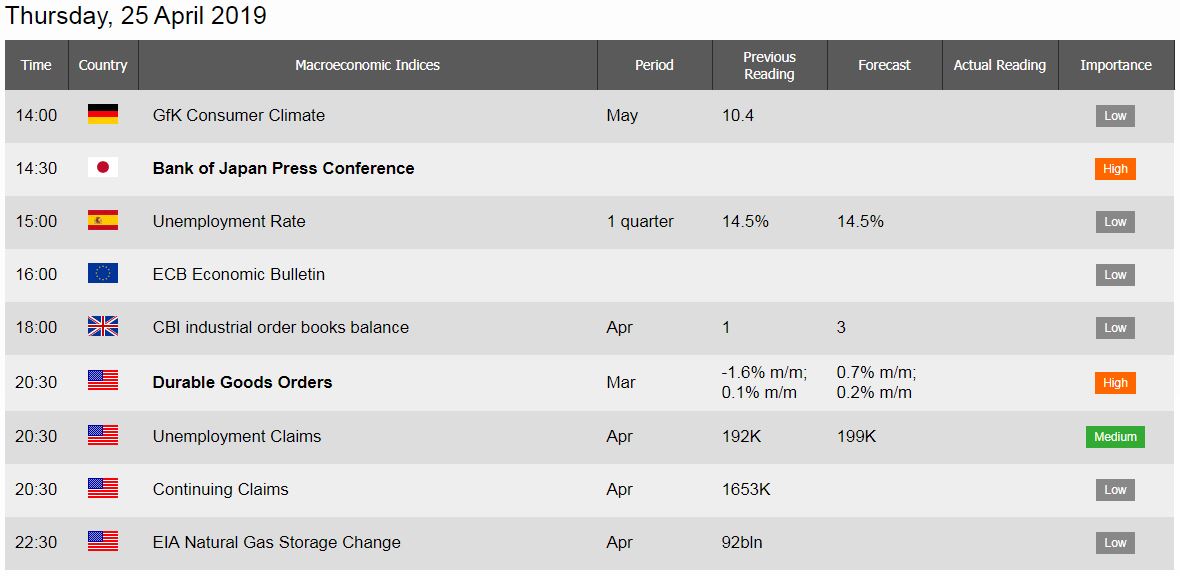Select the Macroeconomic Indices column header
Viewport: 1180px width, 576px height.
pos(367,66)
